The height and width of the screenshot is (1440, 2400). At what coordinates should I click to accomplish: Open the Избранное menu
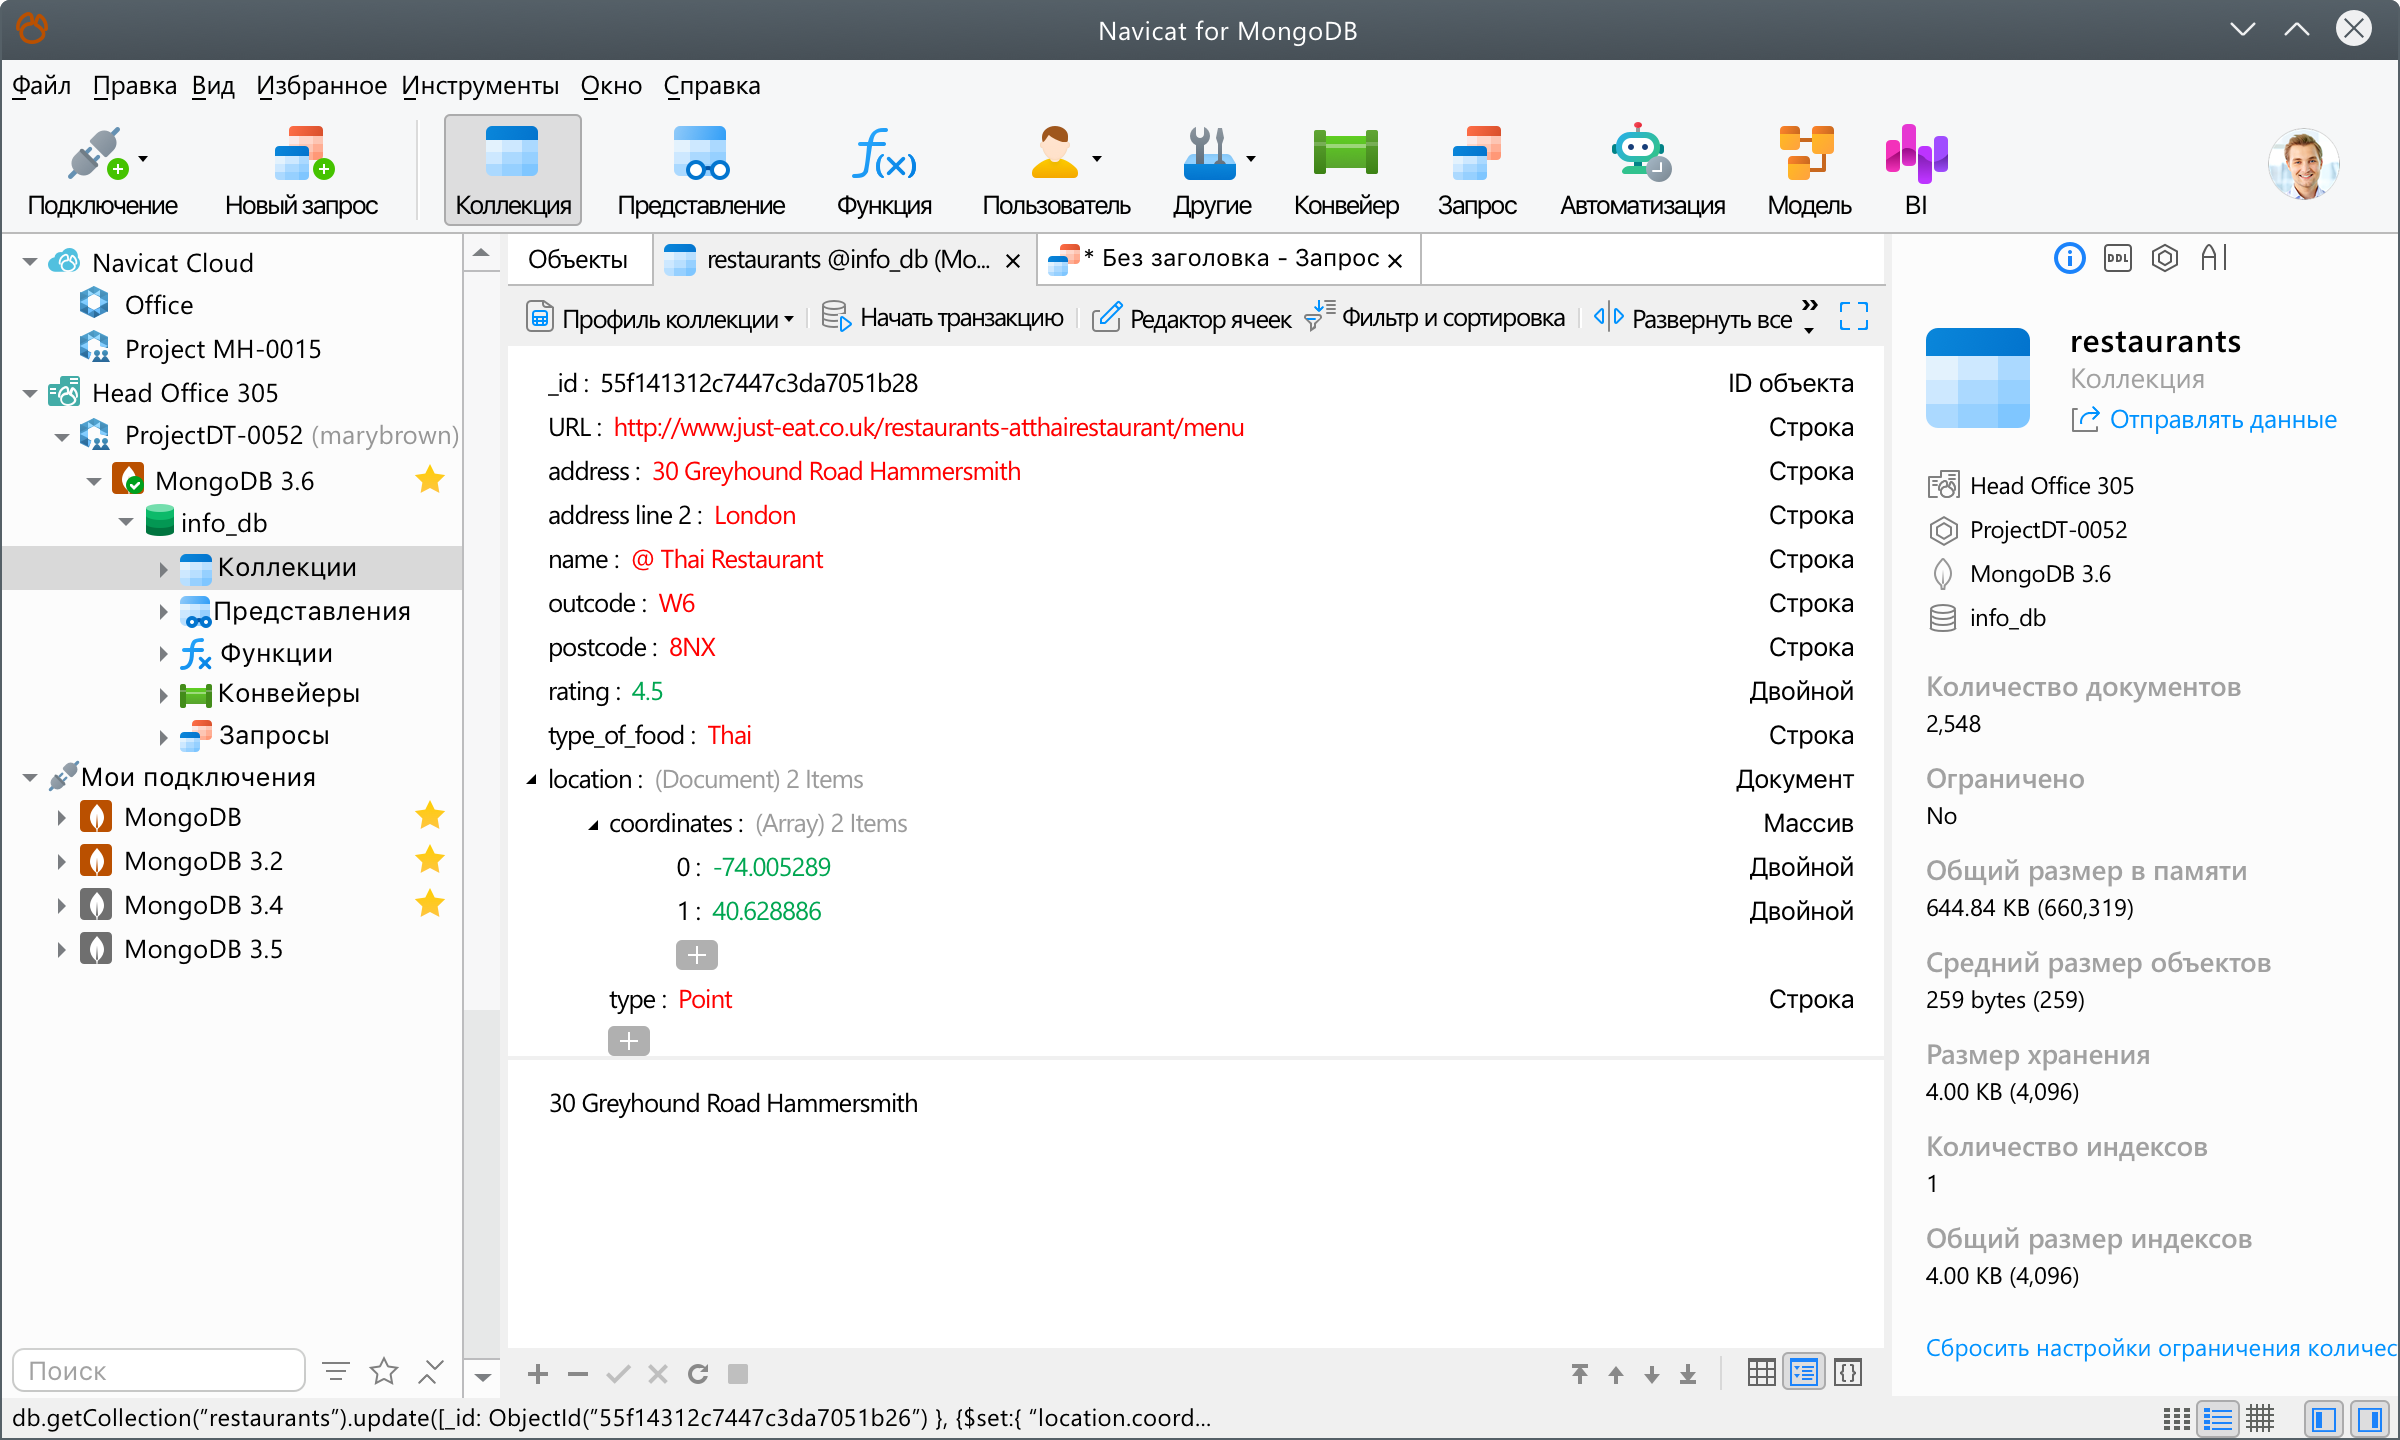[321, 86]
